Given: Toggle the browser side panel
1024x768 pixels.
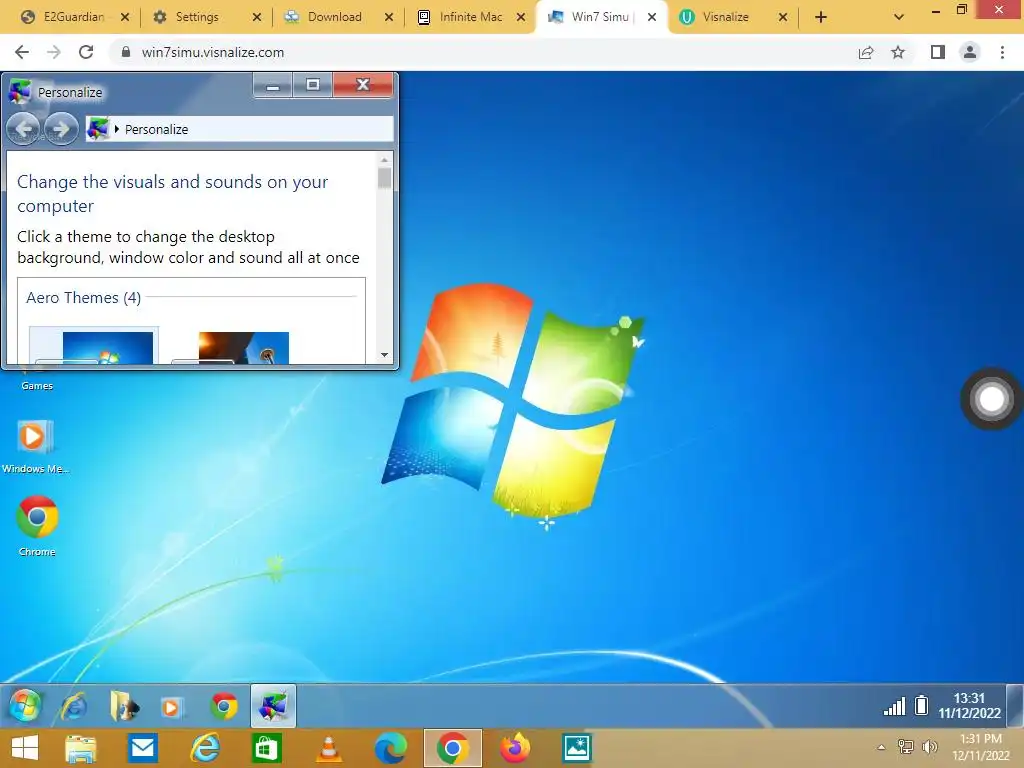Looking at the screenshot, I should (938, 52).
